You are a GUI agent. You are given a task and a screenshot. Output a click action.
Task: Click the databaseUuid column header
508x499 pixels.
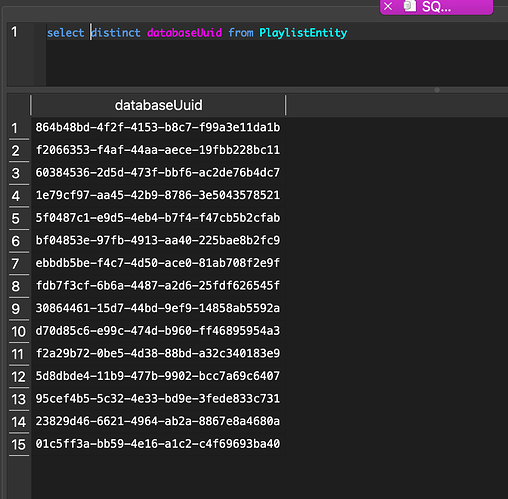pyautogui.click(x=158, y=105)
